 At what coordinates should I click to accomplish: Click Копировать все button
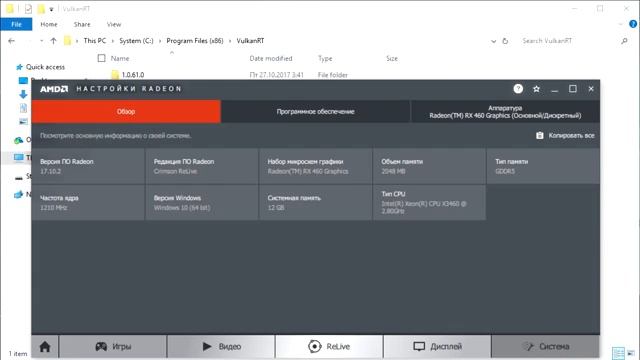[565, 136]
